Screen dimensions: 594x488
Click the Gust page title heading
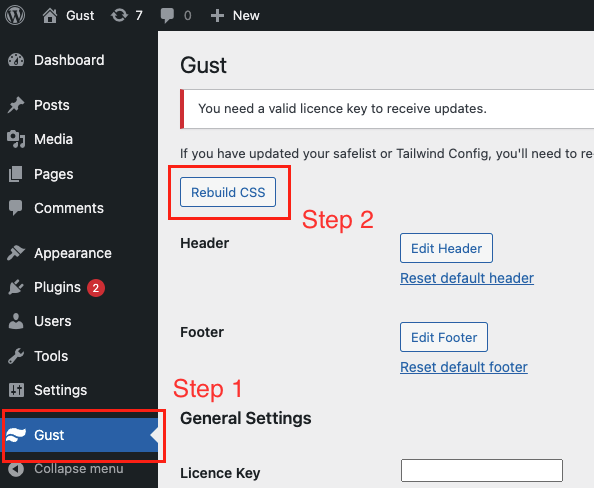(x=203, y=65)
